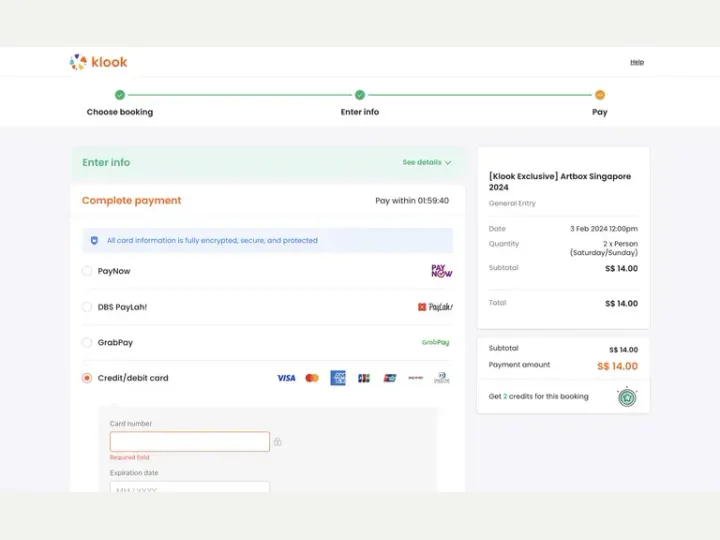Viewport: 720px width, 540px height.
Task: Click the PayNow logo
Action: pos(441,271)
